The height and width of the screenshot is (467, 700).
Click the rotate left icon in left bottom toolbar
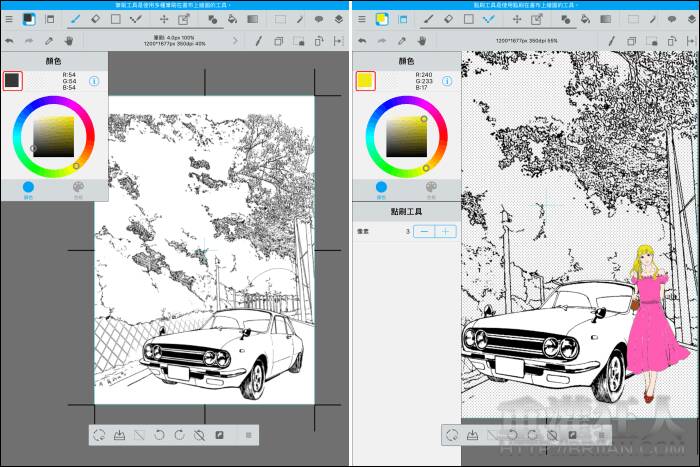159,435
